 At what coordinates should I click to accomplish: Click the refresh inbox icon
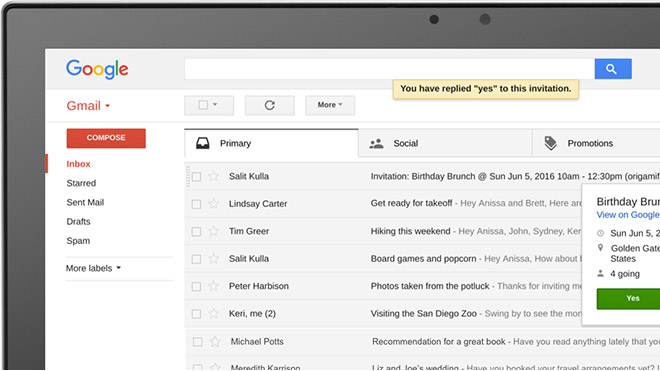(270, 105)
